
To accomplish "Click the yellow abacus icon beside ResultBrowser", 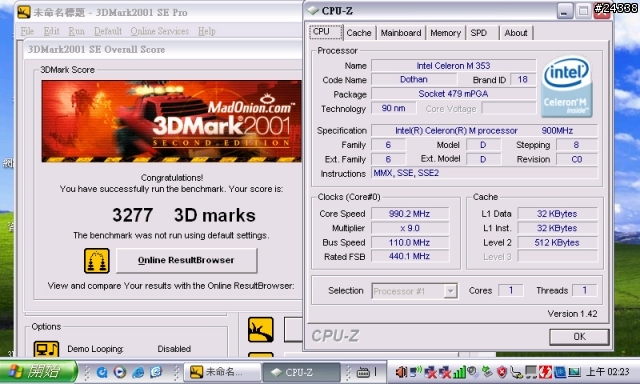I will click(x=97, y=260).
